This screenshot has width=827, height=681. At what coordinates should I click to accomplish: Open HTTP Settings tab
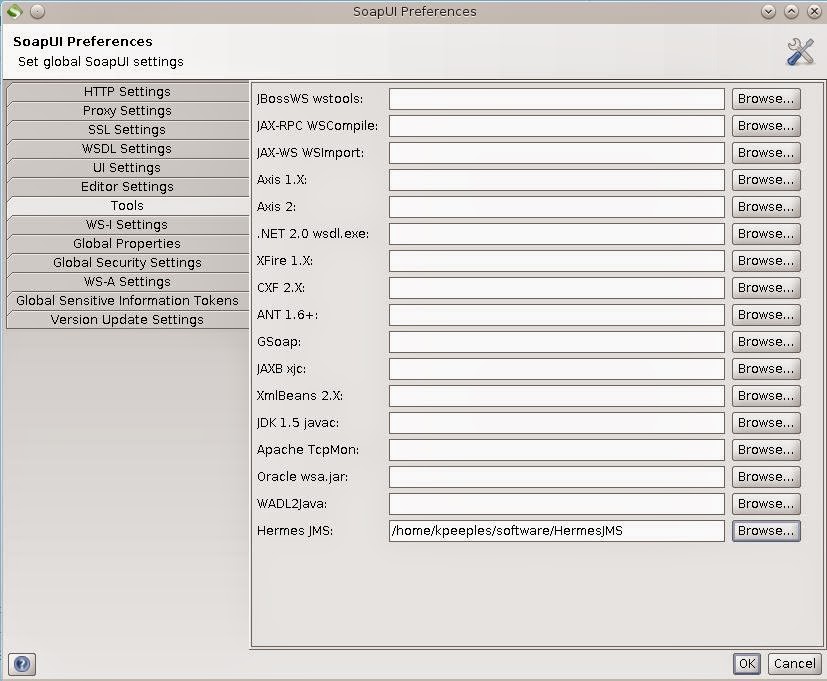pyautogui.click(x=127, y=92)
